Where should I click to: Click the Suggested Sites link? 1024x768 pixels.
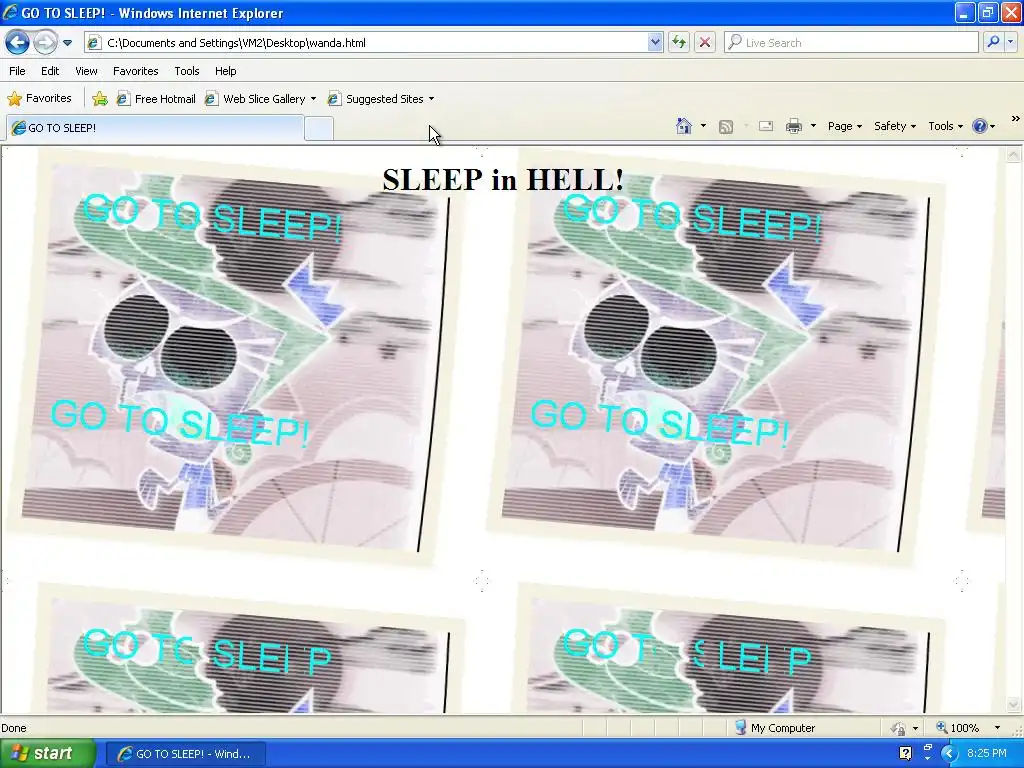(375, 99)
